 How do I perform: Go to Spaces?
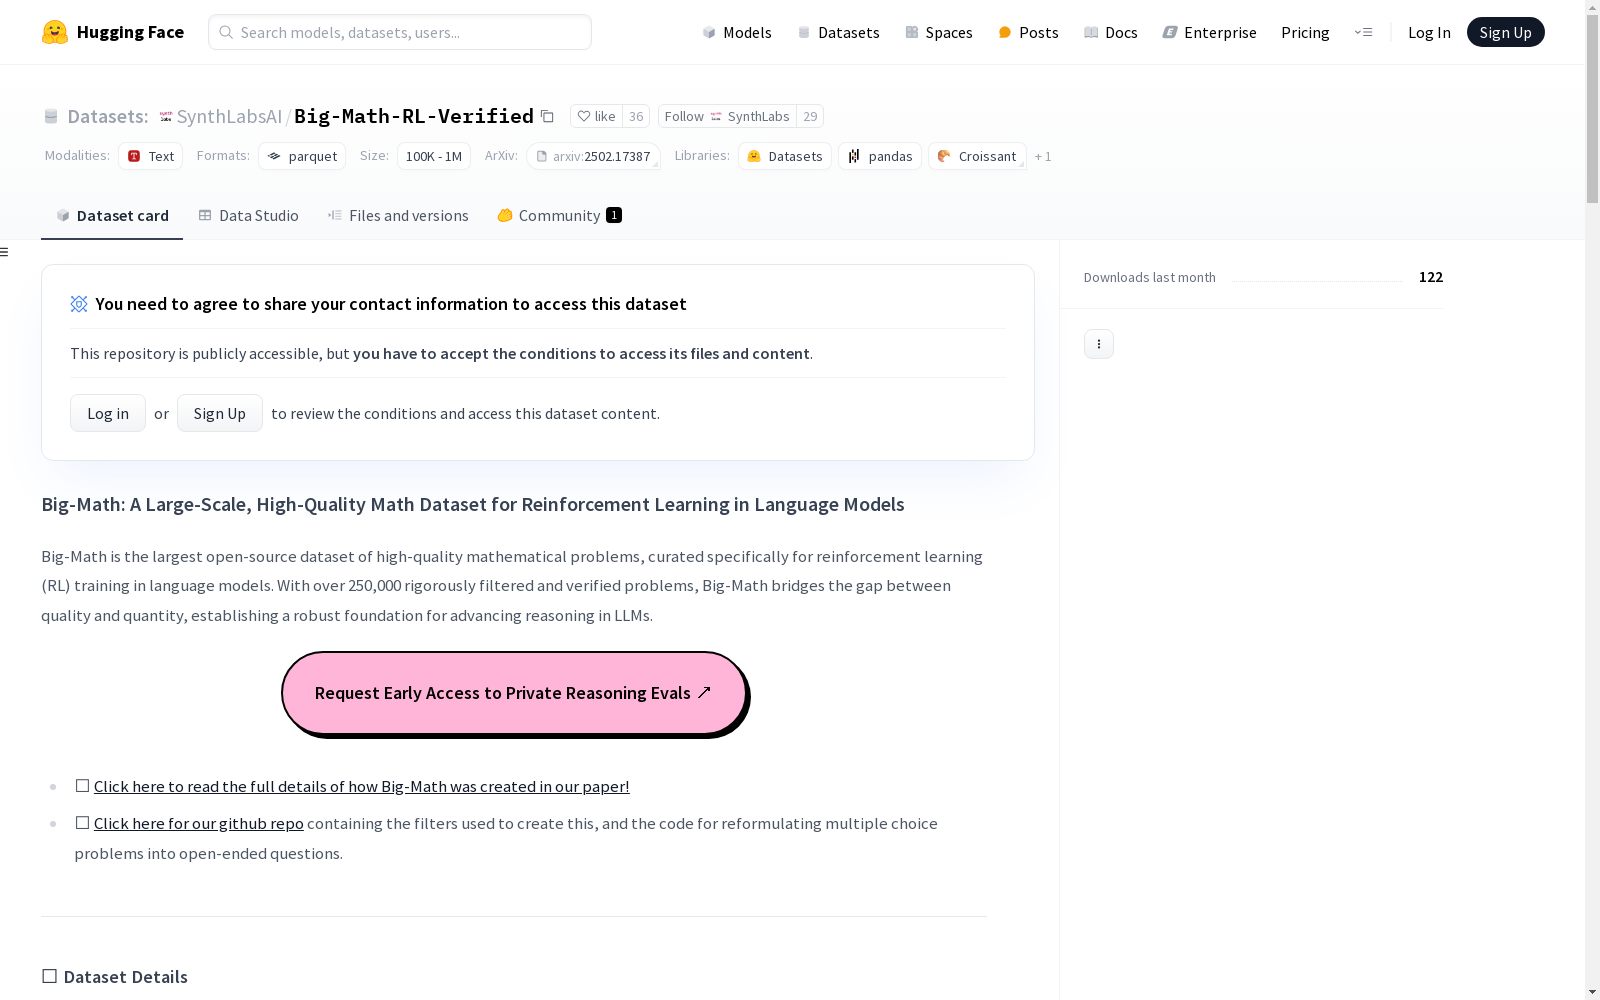click(x=939, y=32)
